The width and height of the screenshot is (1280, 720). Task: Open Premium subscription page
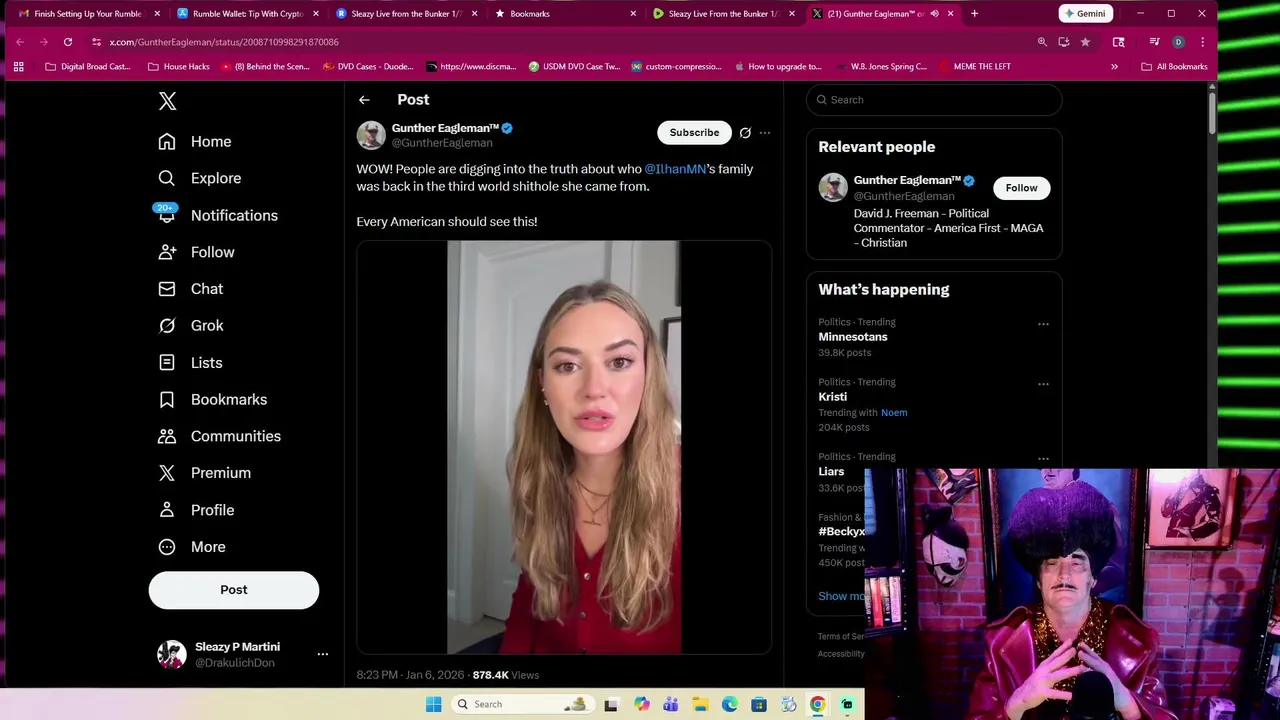(x=205, y=473)
